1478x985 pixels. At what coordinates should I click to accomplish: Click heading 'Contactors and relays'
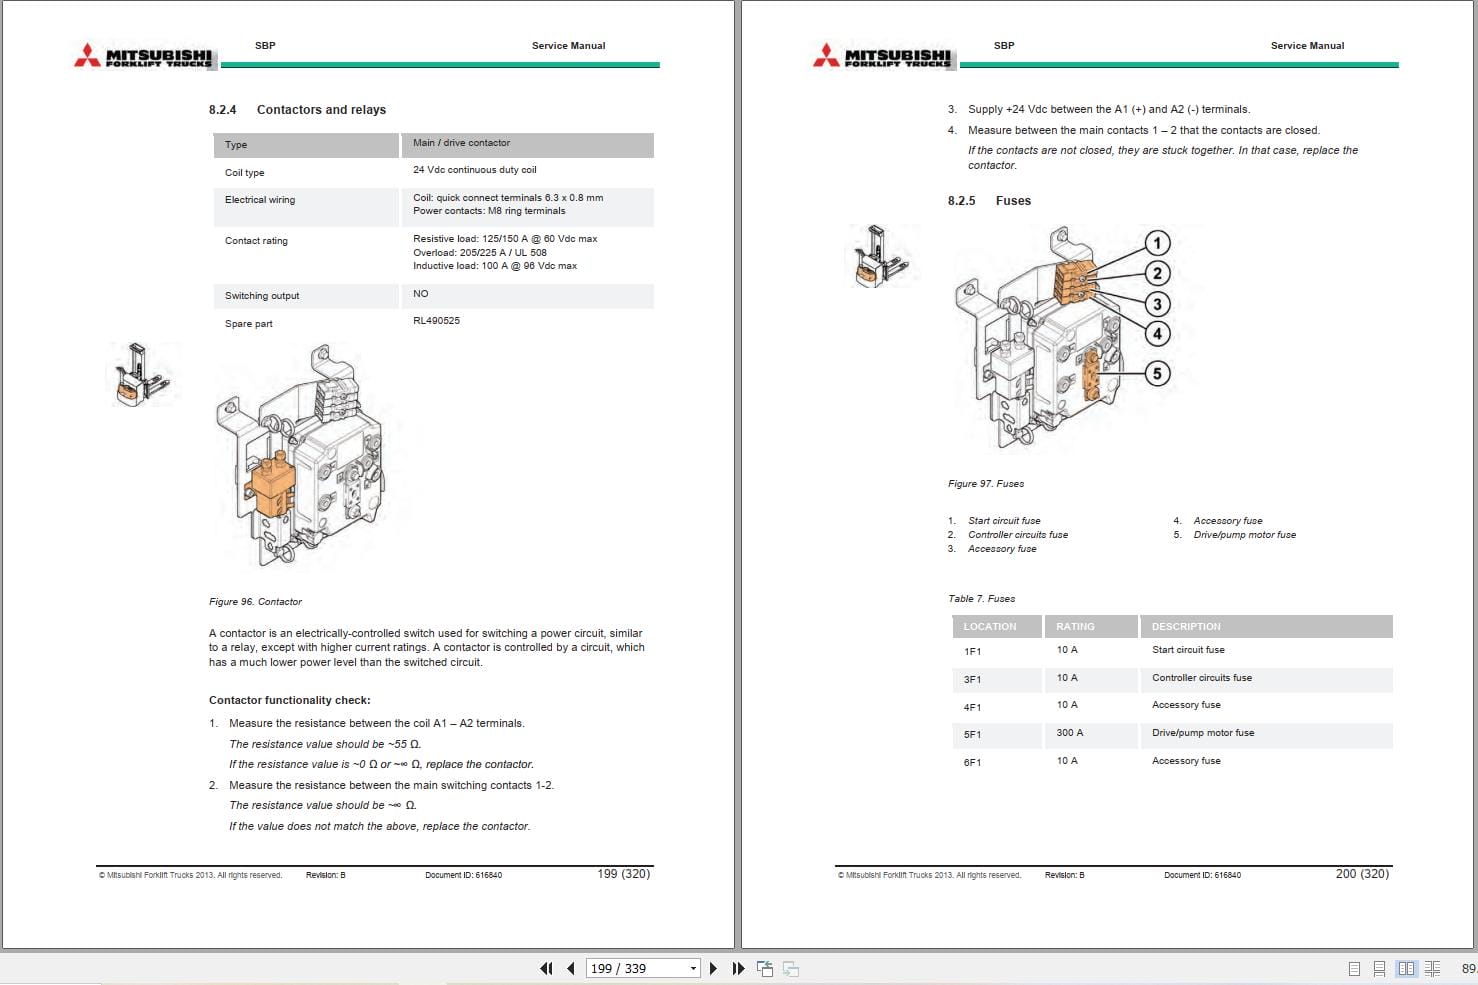[321, 110]
